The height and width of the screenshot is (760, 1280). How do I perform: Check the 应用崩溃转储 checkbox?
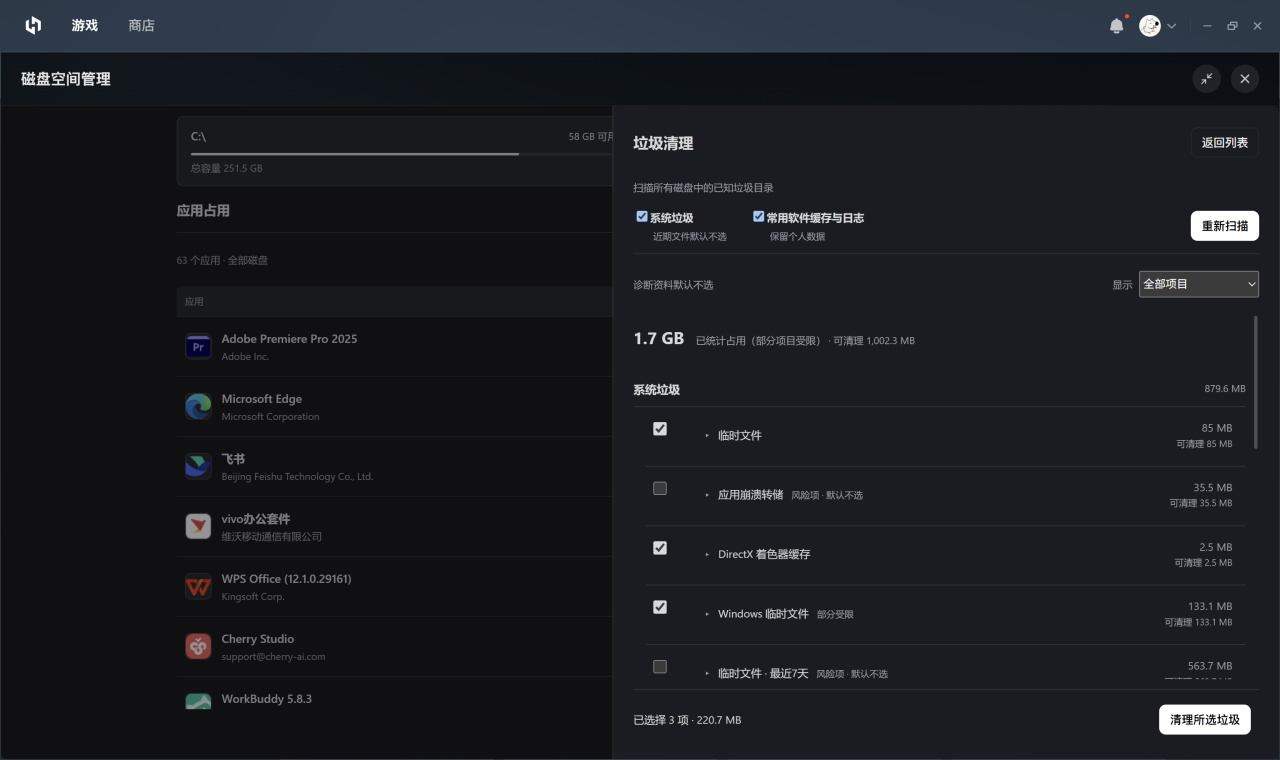(660, 489)
